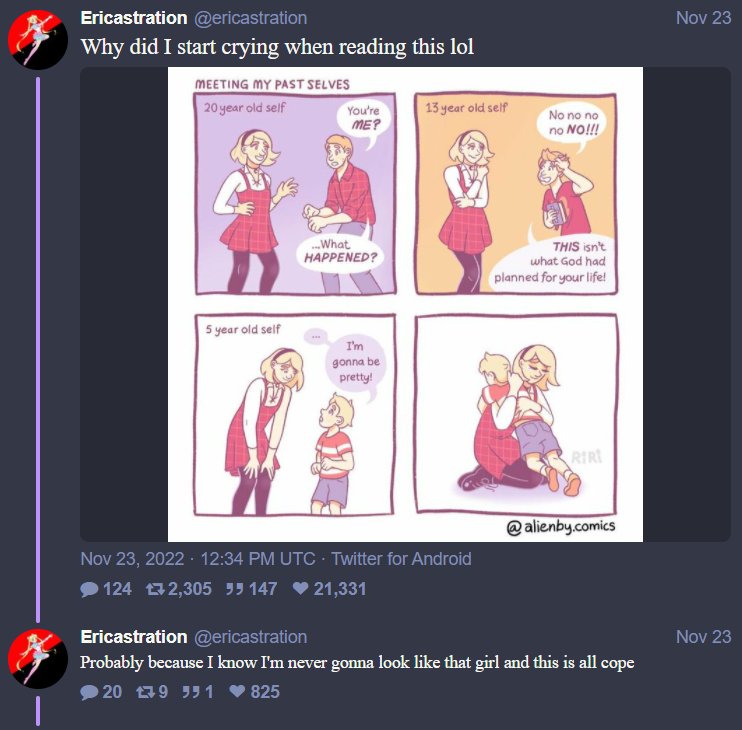Click the quote icon showing 1
Image resolution: width=742 pixels, height=730 pixels.
191,692
